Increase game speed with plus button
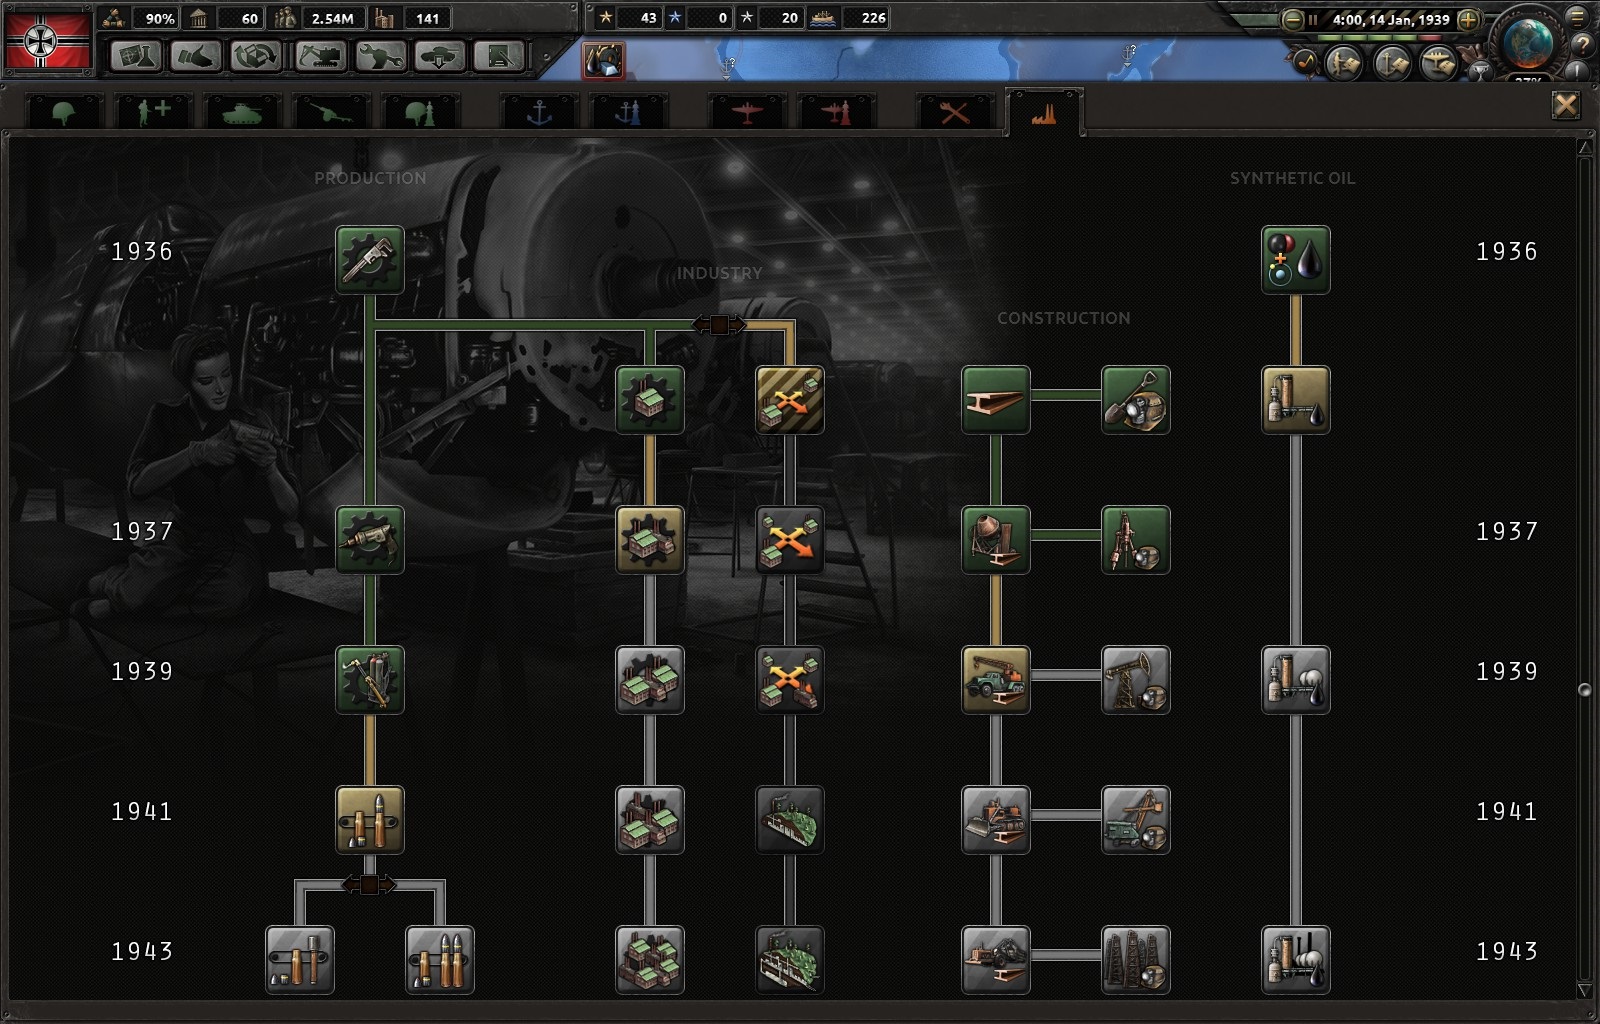The width and height of the screenshot is (1600, 1024). 1468,19
